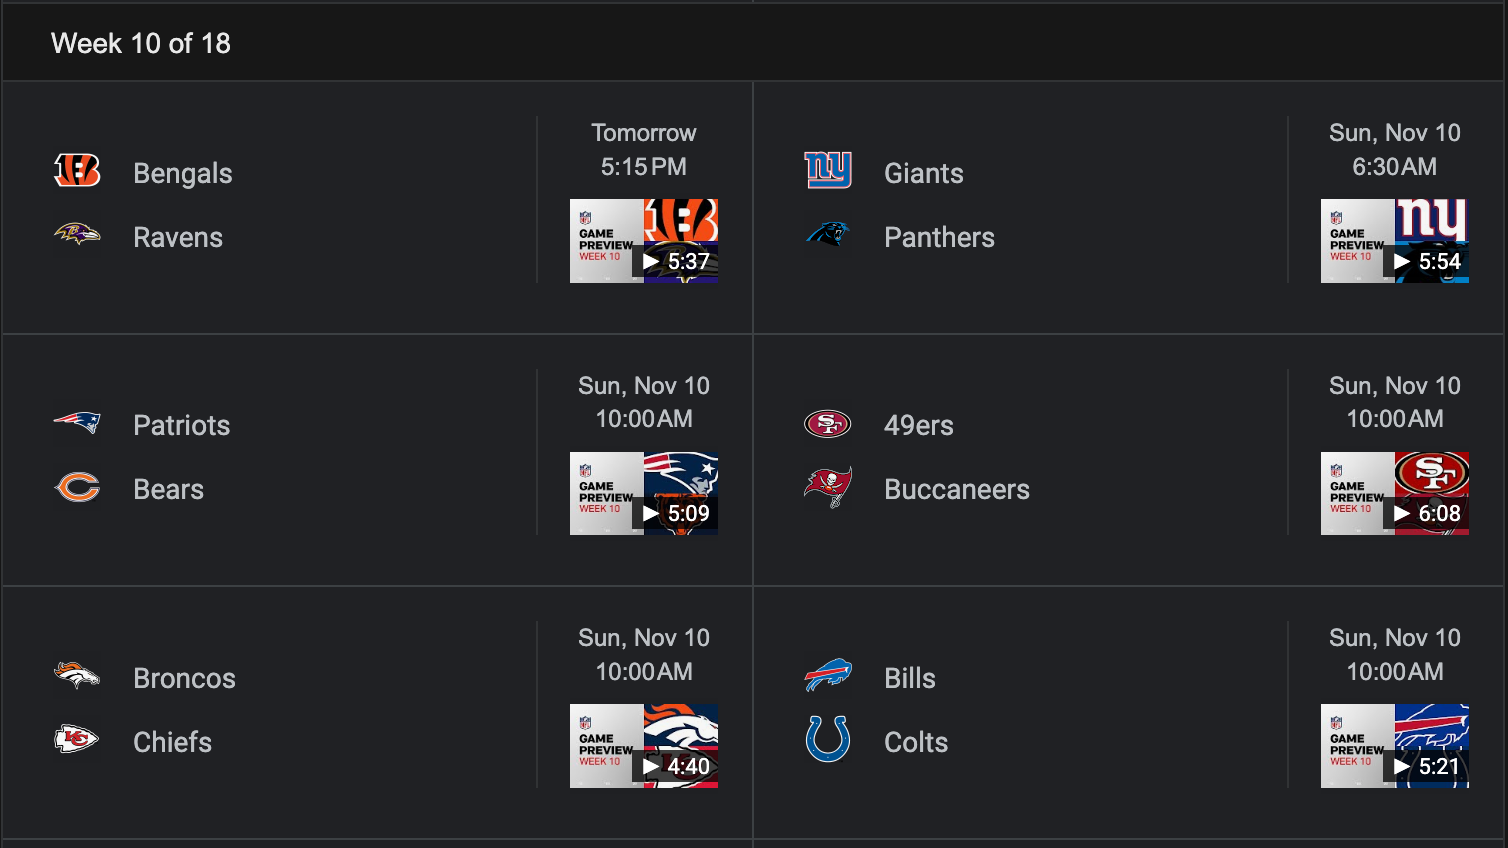Click the Panthers team logo

[828, 236]
